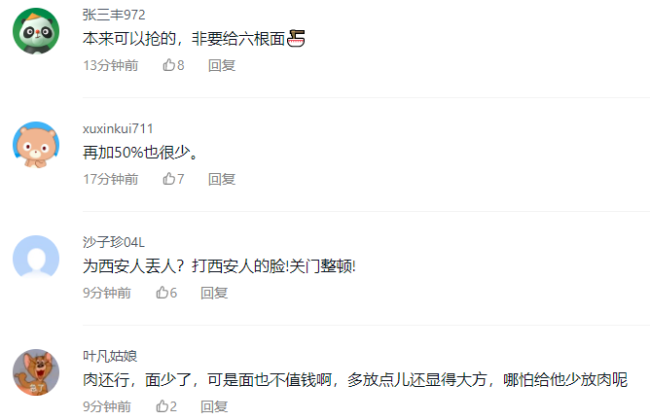
Task: Open username 沙子珍04L profile
Action: pos(114,242)
